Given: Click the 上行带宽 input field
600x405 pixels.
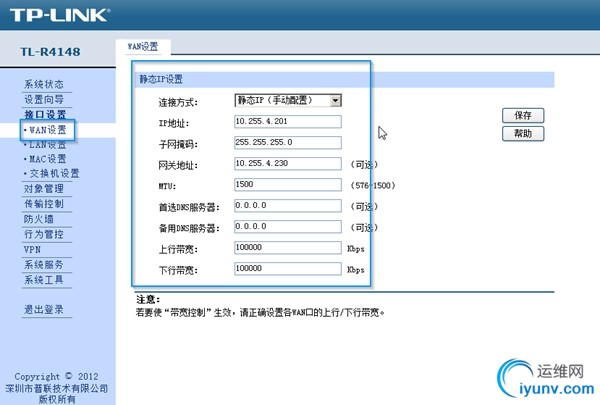Looking at the screenshot, I should pos(288,248).
